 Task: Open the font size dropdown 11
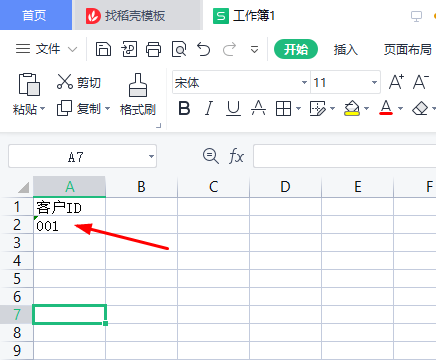[x=374, y=82]
